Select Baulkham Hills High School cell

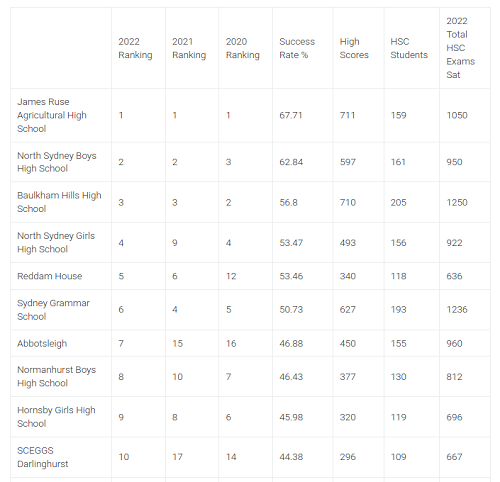click(x=59, y=202)
